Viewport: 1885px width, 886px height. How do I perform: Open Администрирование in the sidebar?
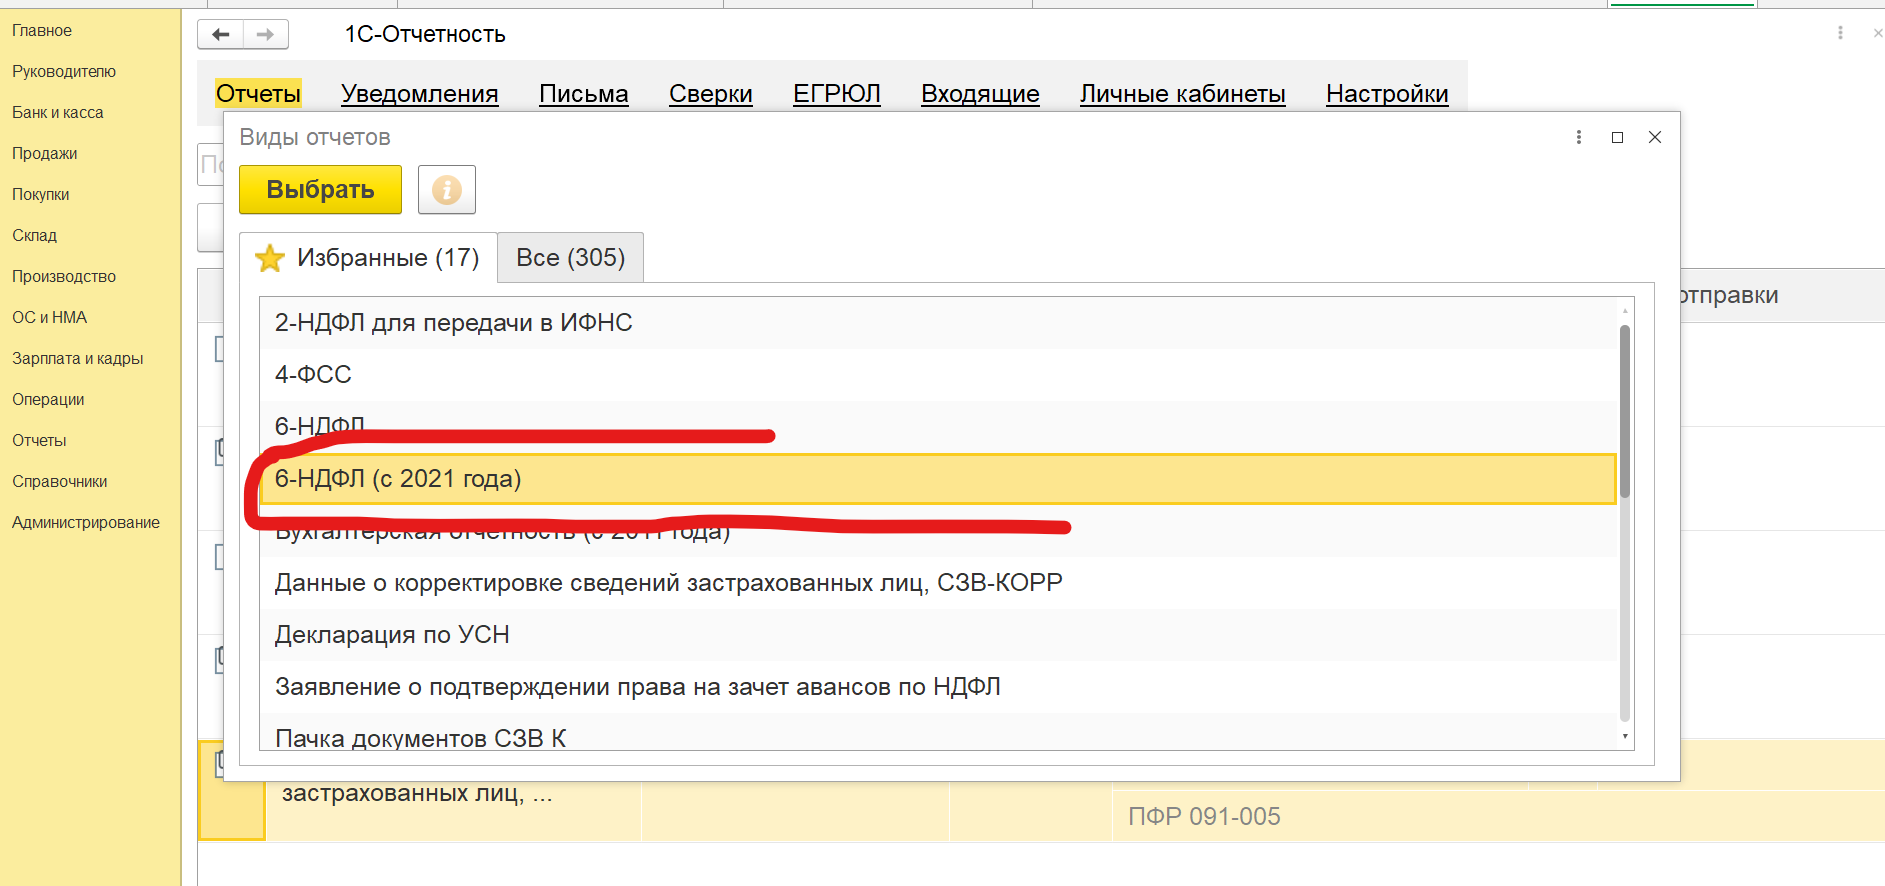(x=86, y=523)
